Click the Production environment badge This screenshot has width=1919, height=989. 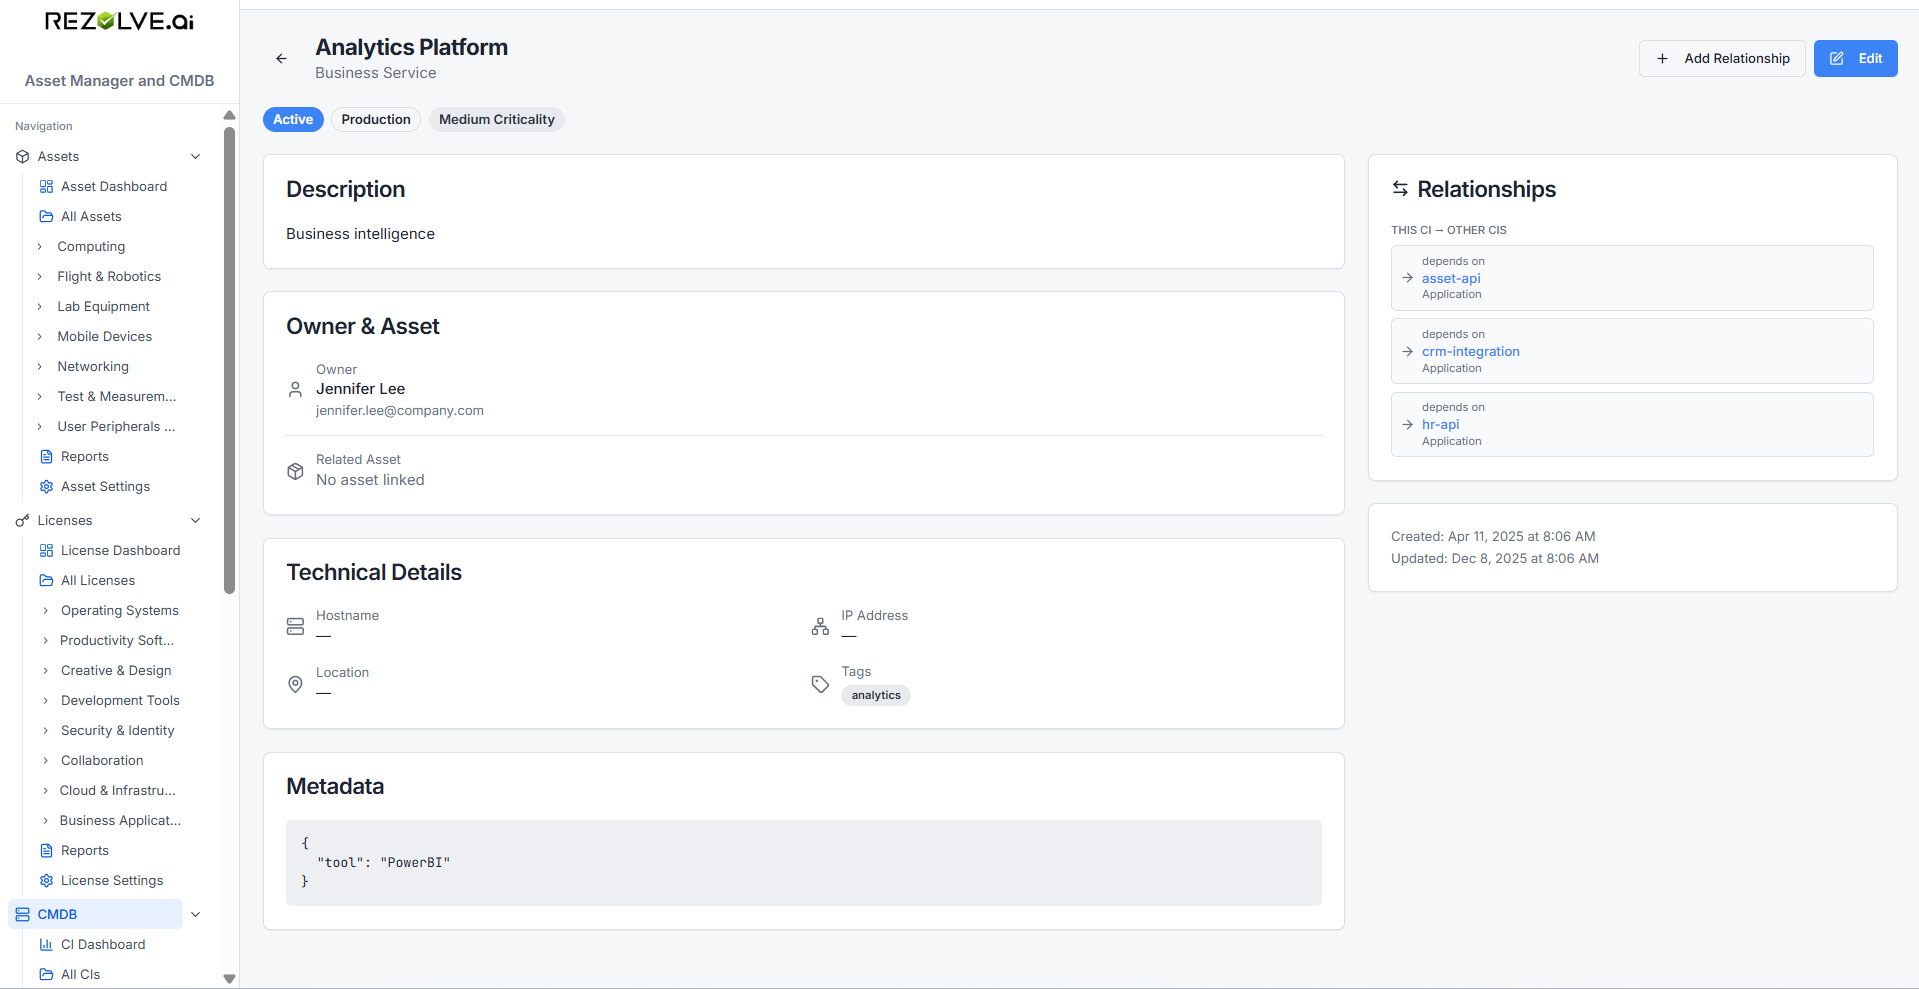376,120
